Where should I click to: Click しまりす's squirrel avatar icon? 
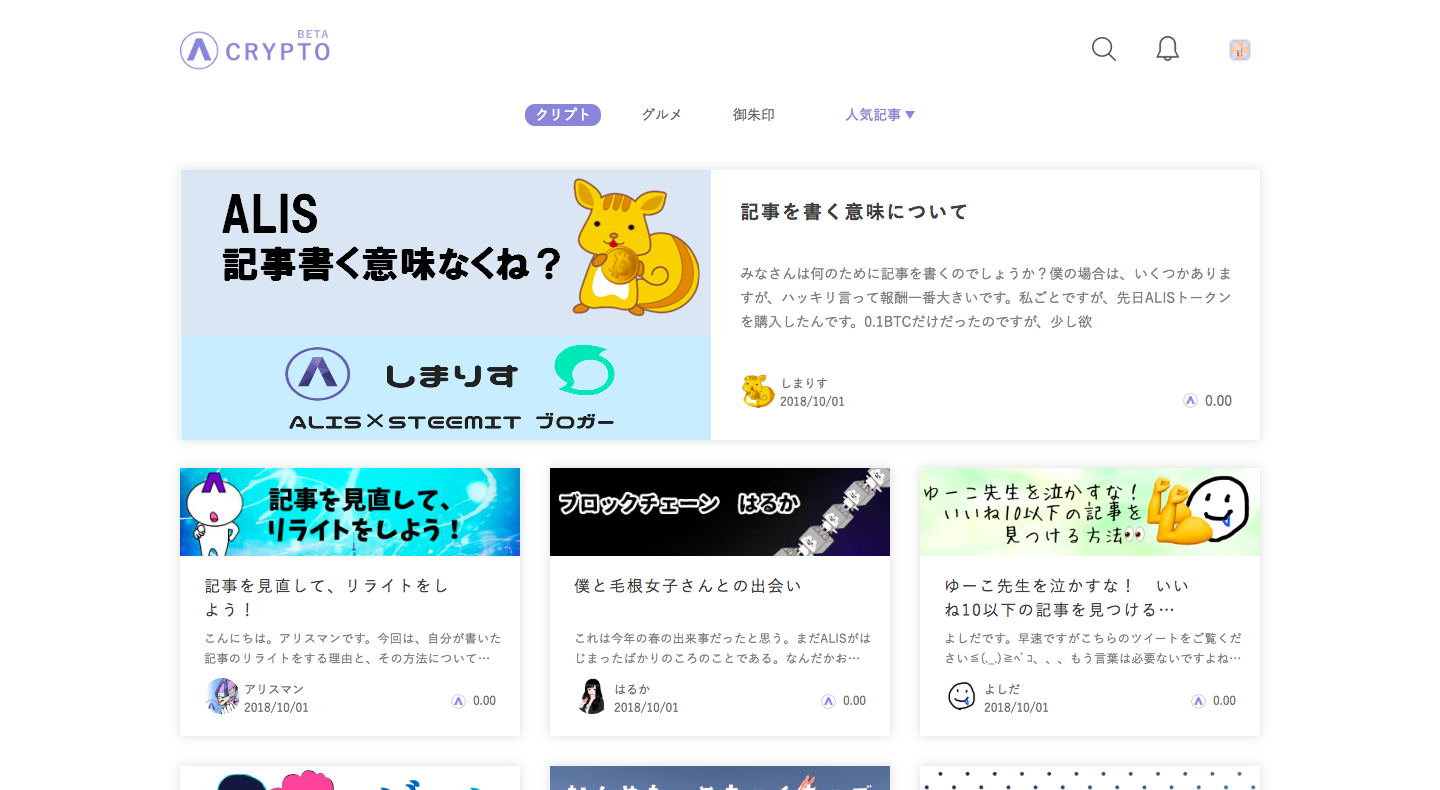pyautogui.click(x=758, y=391)
